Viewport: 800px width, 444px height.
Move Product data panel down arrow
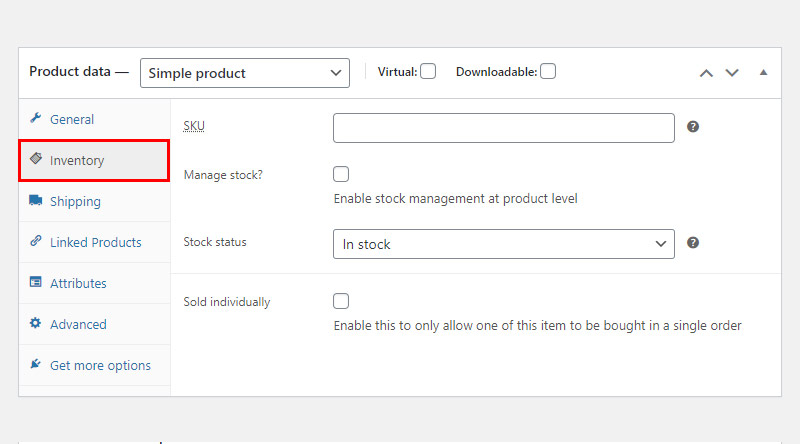pyautogui.click(x=732, y=73)
